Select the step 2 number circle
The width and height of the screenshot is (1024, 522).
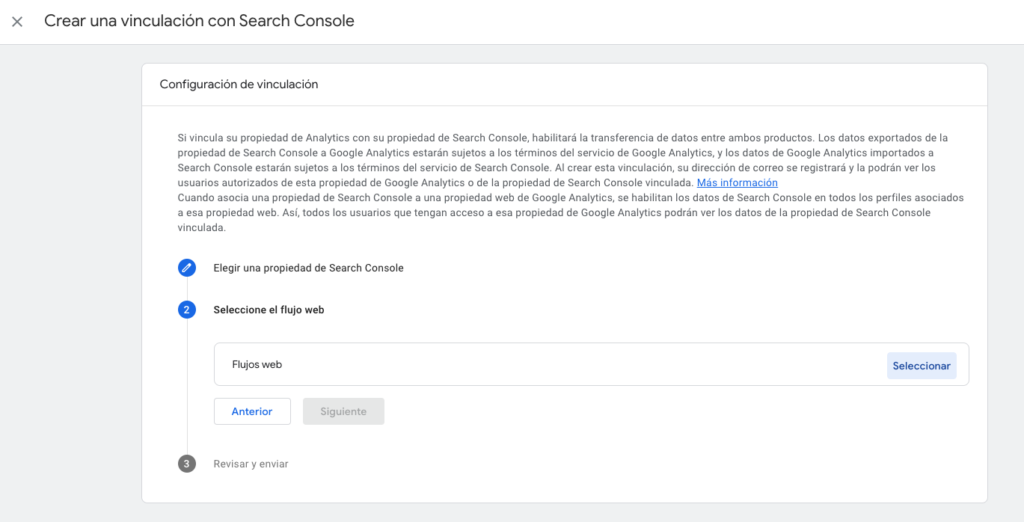point(187,310)
